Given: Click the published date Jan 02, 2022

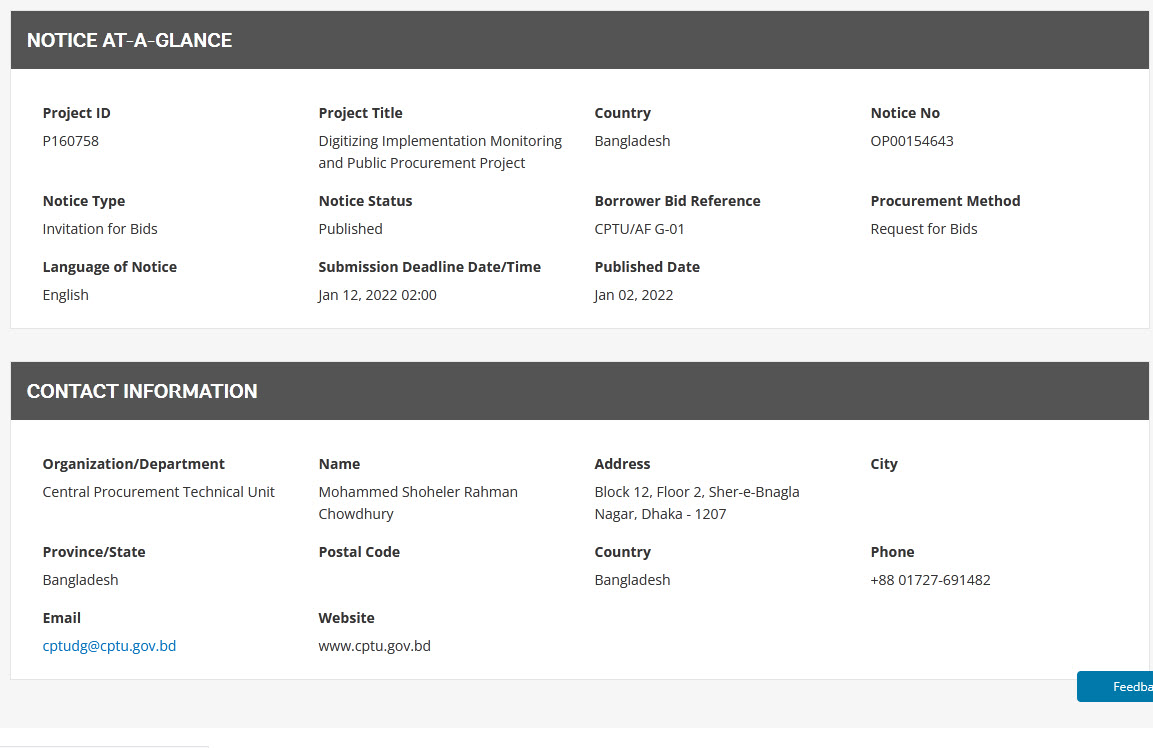Looking at the screenshot, I should click(x=633, y=295).
